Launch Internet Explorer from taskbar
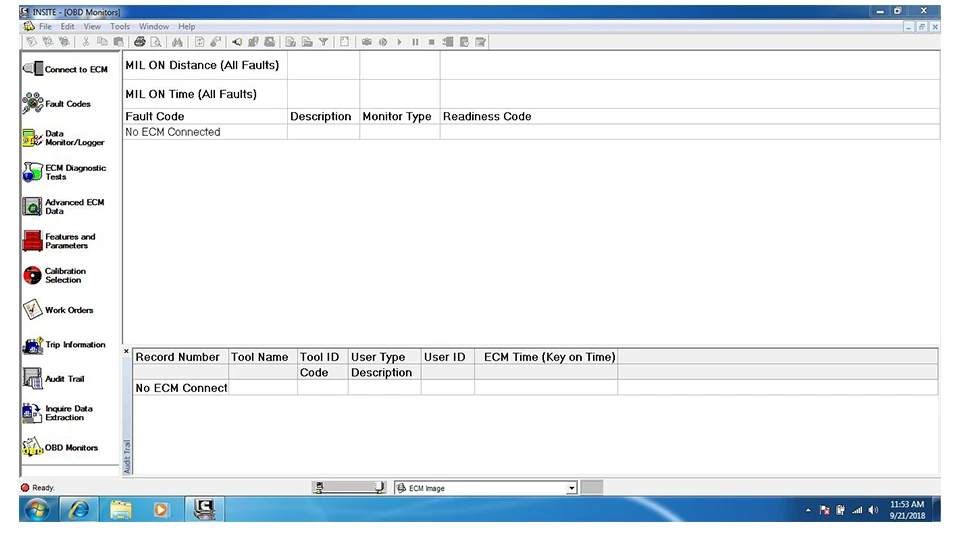The image size is (960, 541). (x=79, y=509)
